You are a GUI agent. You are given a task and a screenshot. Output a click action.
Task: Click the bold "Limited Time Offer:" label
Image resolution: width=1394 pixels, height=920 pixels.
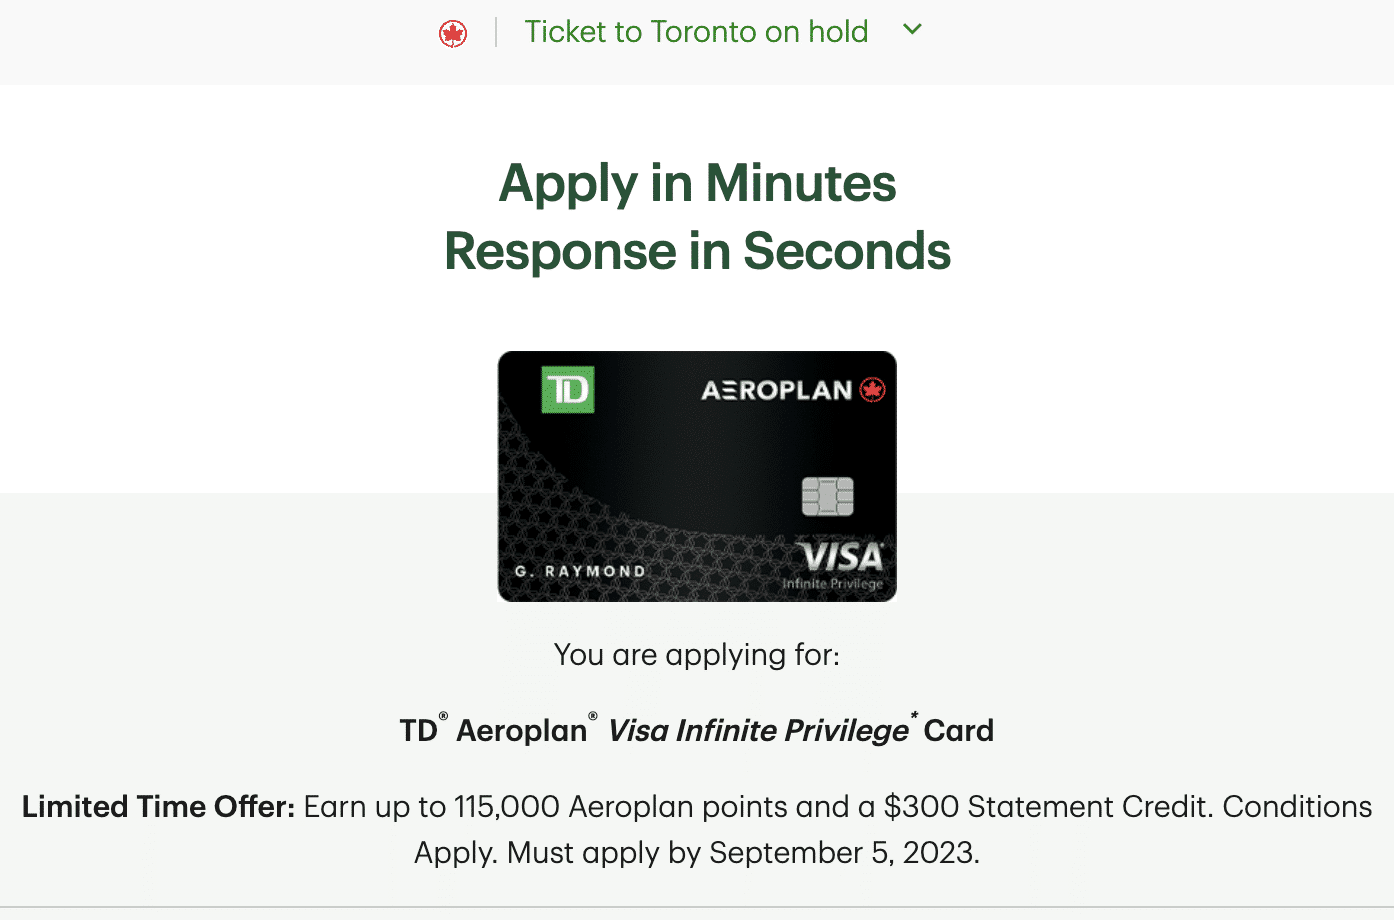[158, 807]
